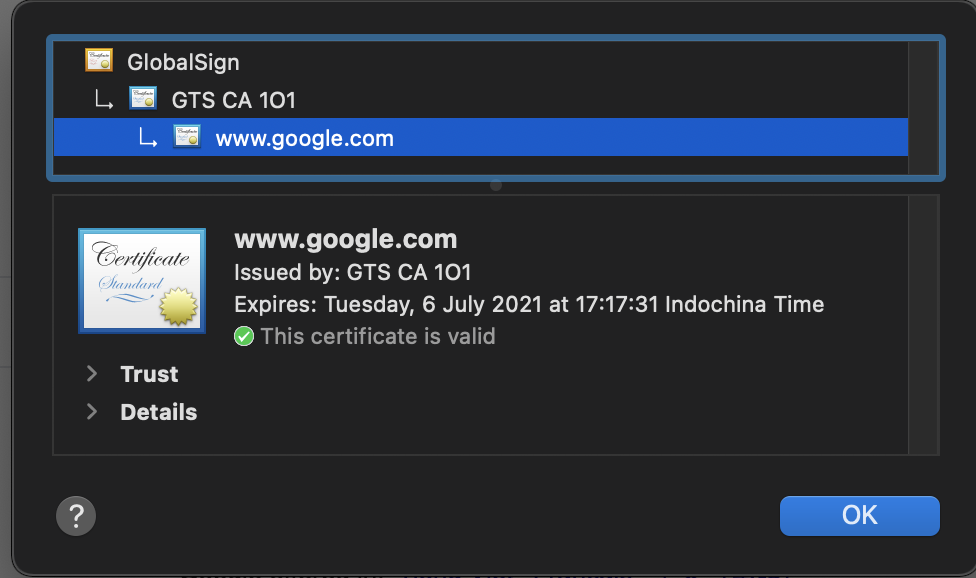976x578 pixels.
Task: Open help with the question mark button
Action: pos(76,516)
